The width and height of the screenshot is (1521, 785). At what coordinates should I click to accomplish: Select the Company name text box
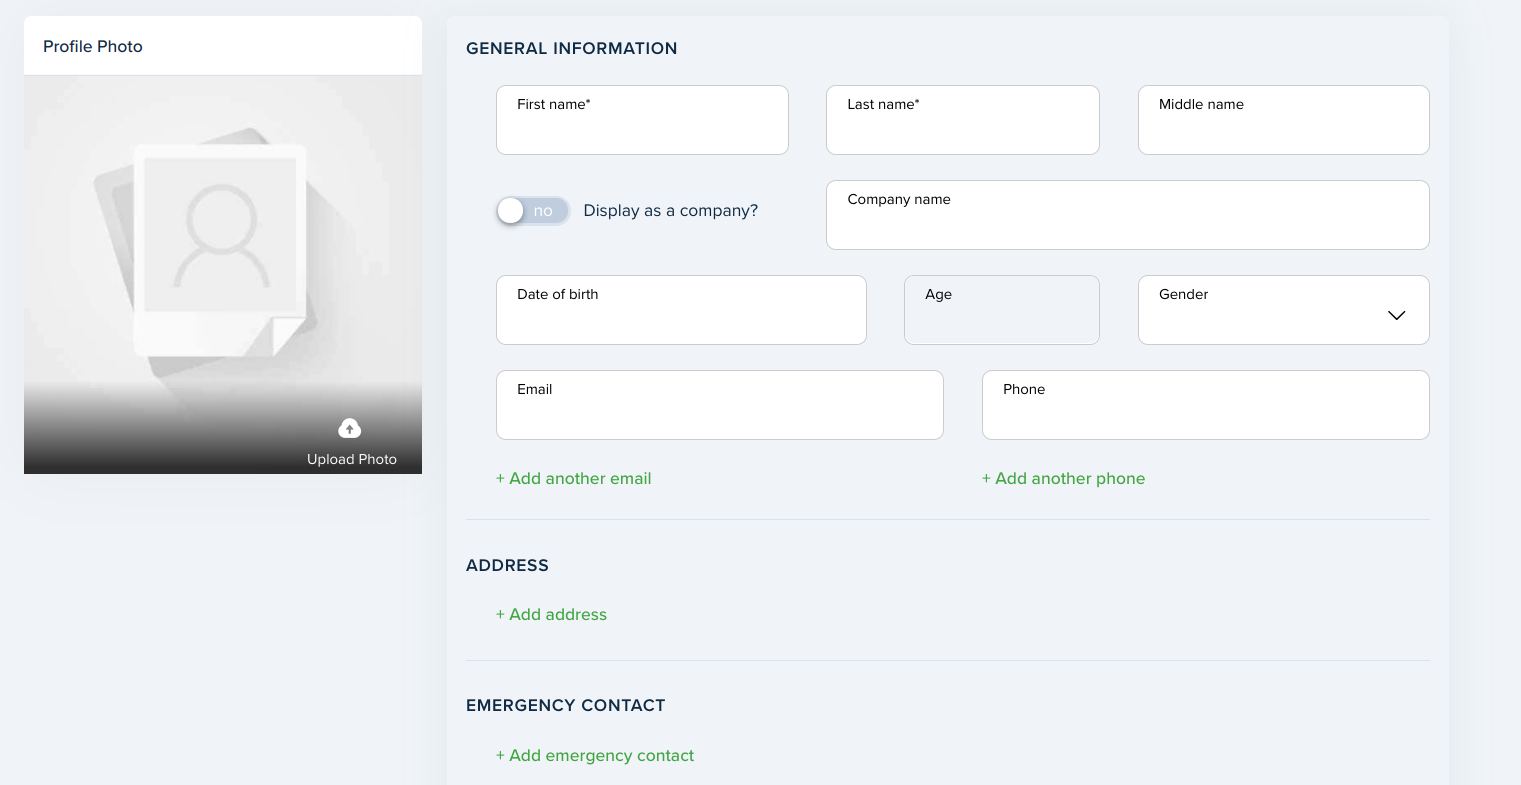(1128, 215)
